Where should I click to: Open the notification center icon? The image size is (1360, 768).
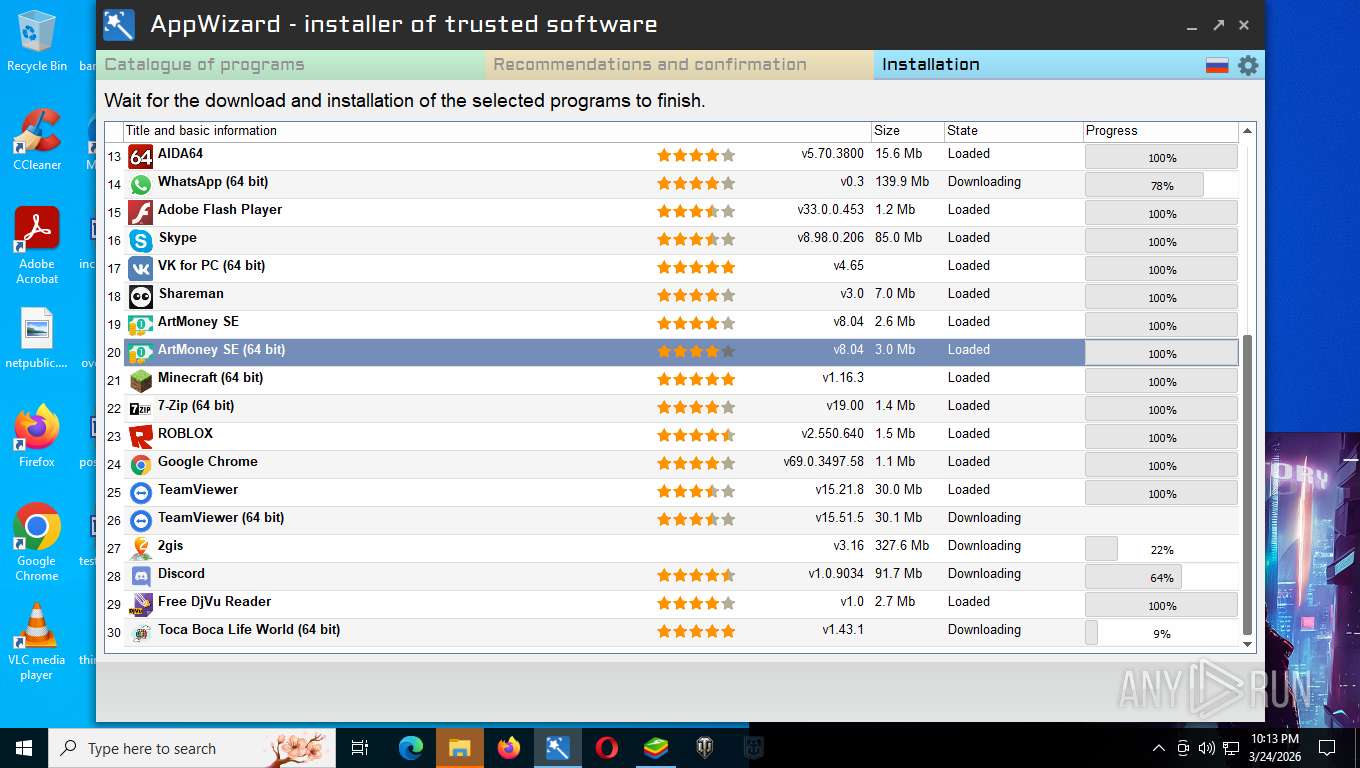pos(1327,747)
